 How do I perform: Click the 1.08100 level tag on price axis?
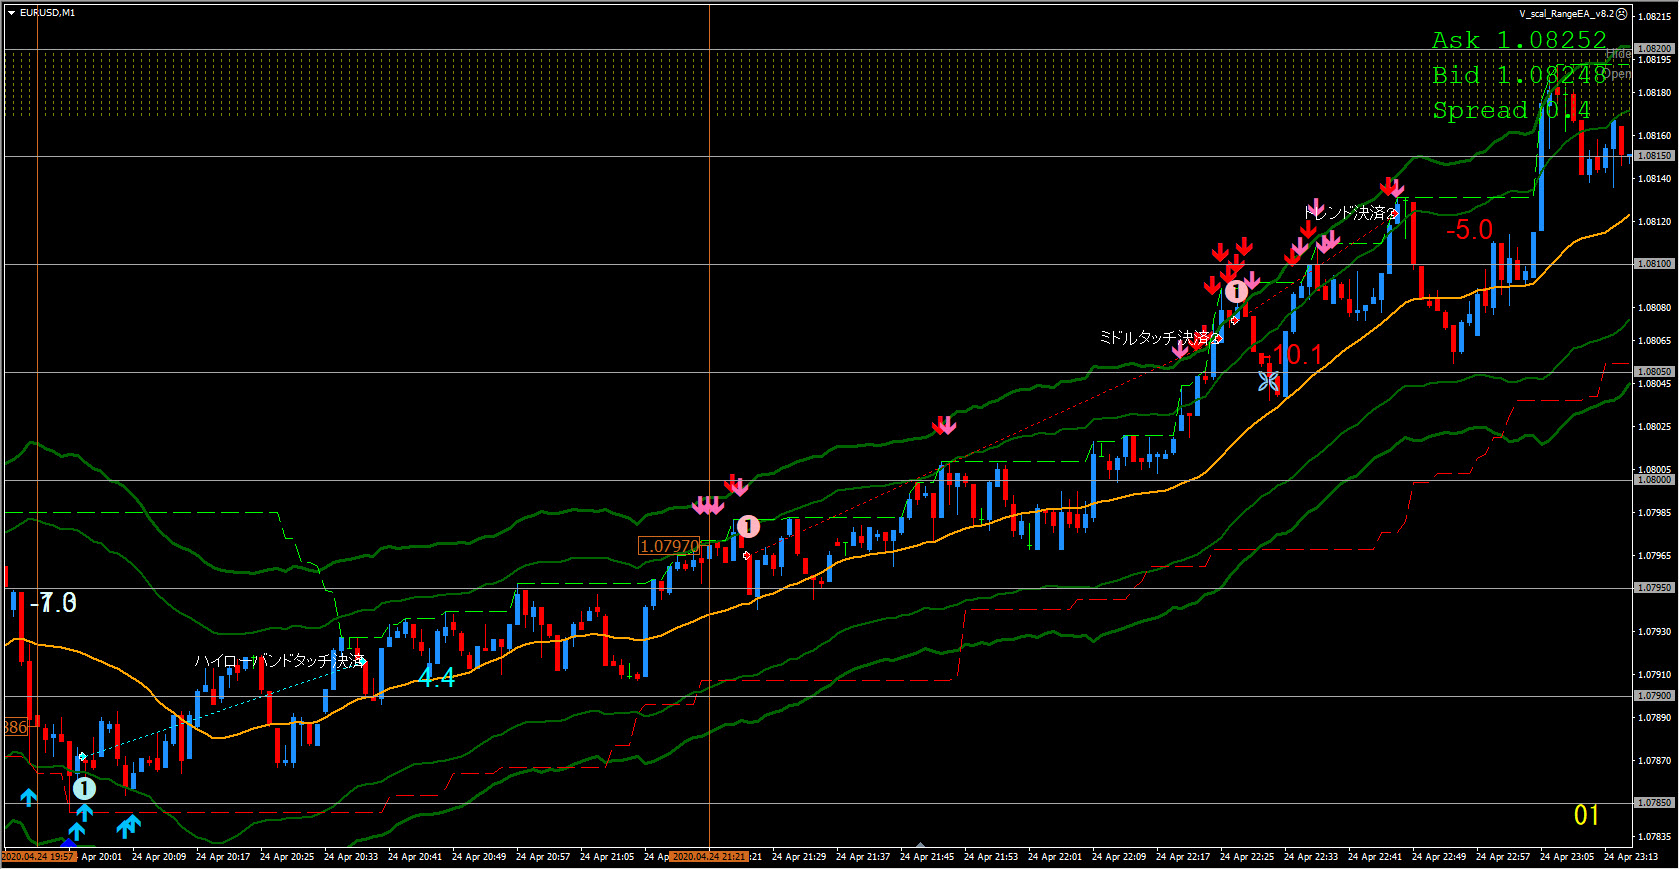(1654, 264)
